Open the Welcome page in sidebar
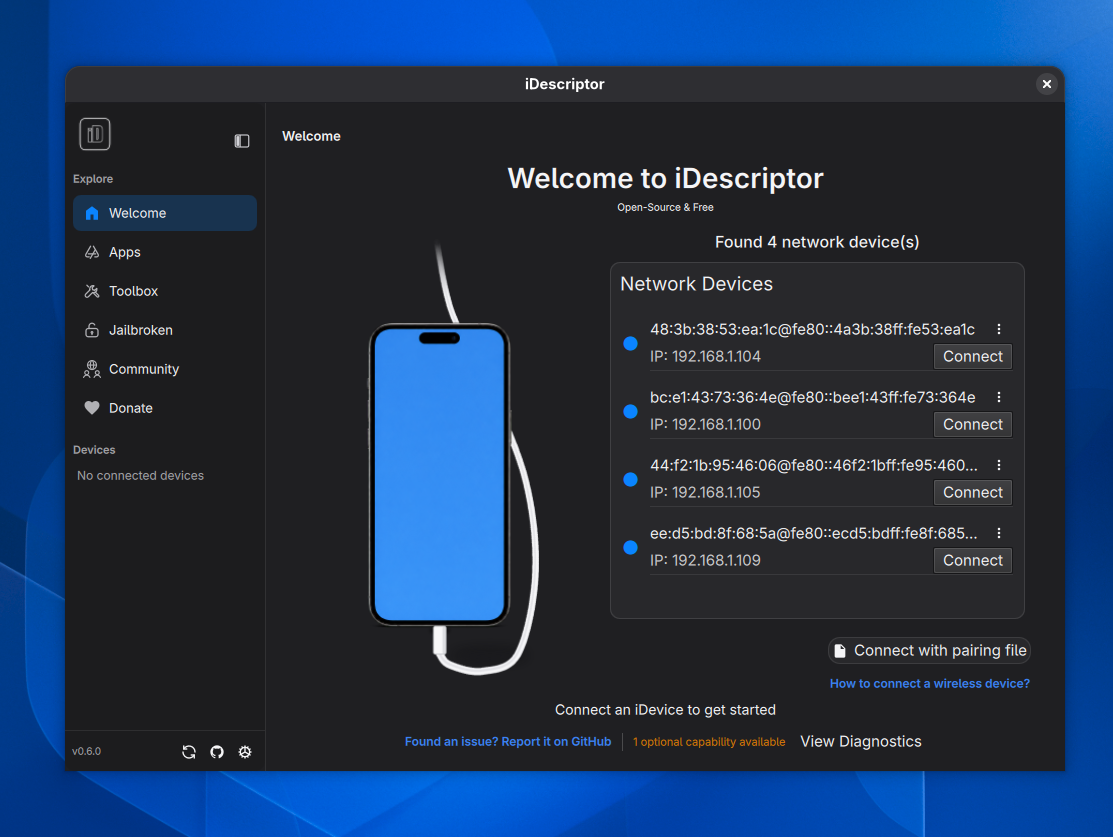Screen dimensions: 1113x837 [x=165, y=213]
